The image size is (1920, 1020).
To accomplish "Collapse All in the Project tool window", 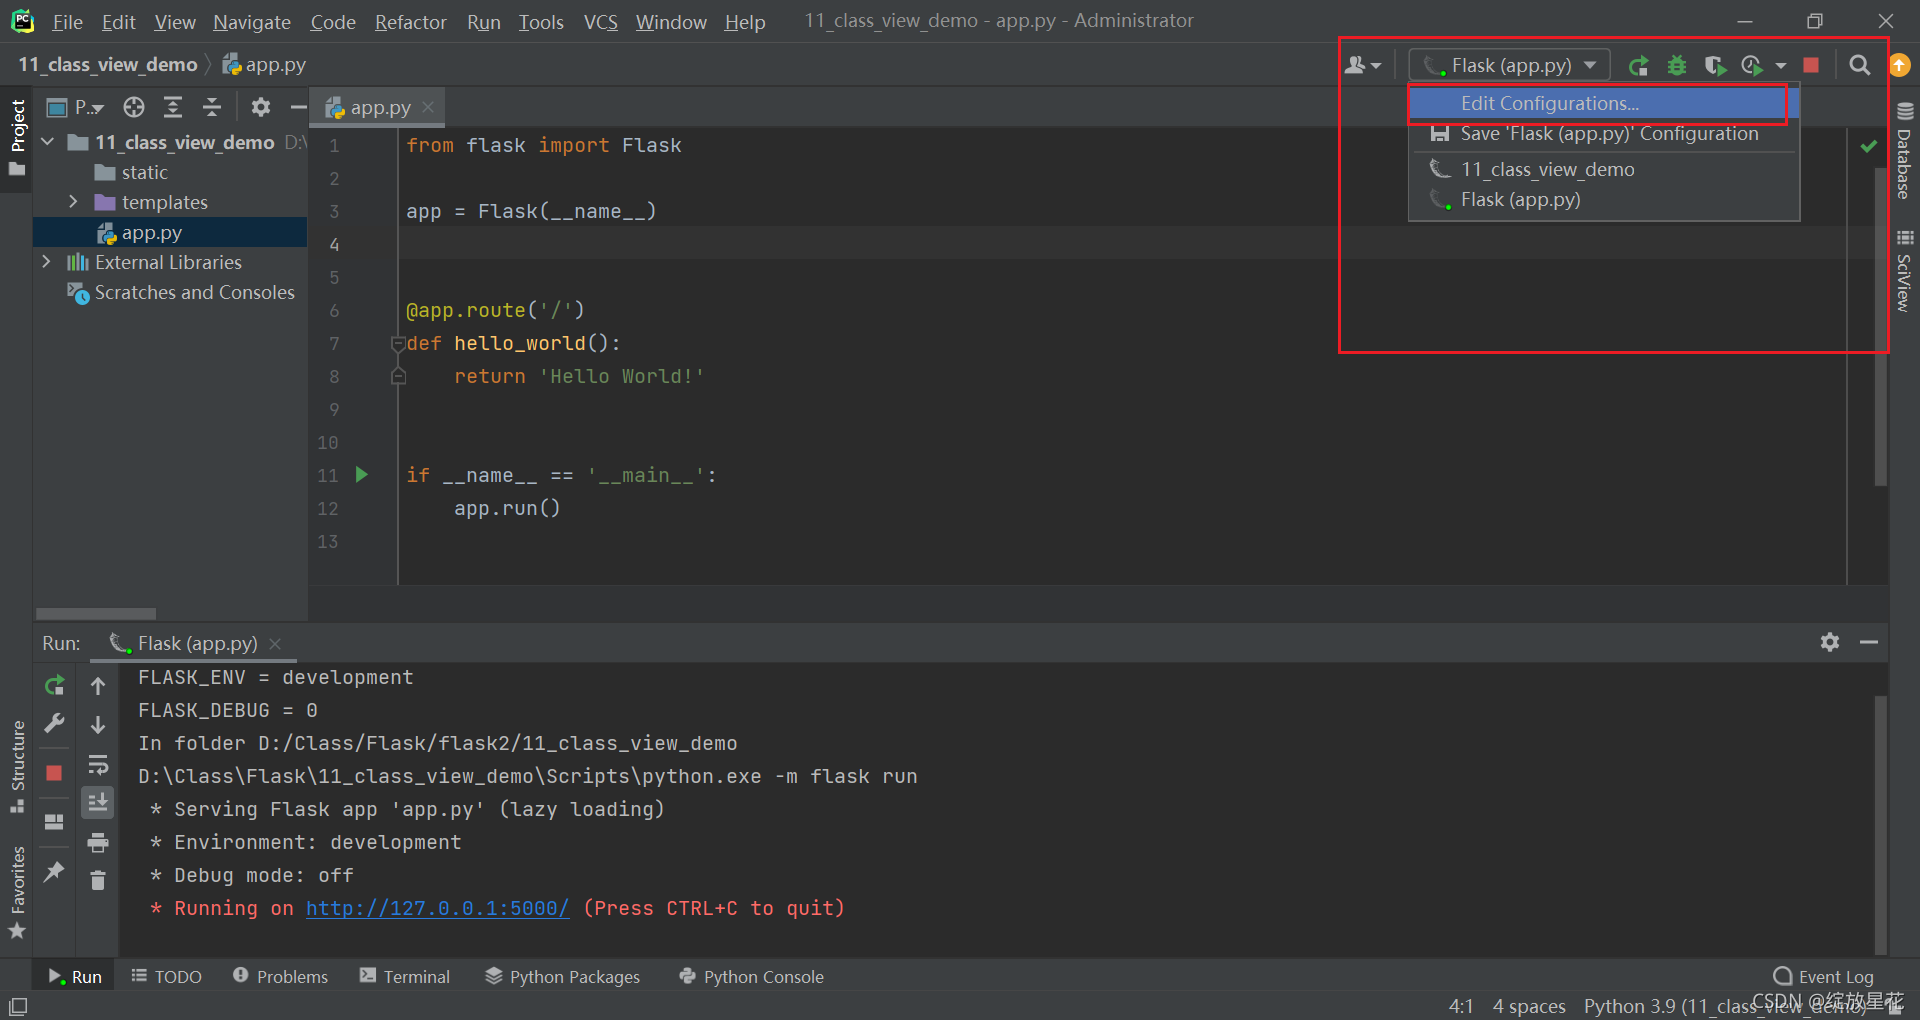I will pos(211,107).
